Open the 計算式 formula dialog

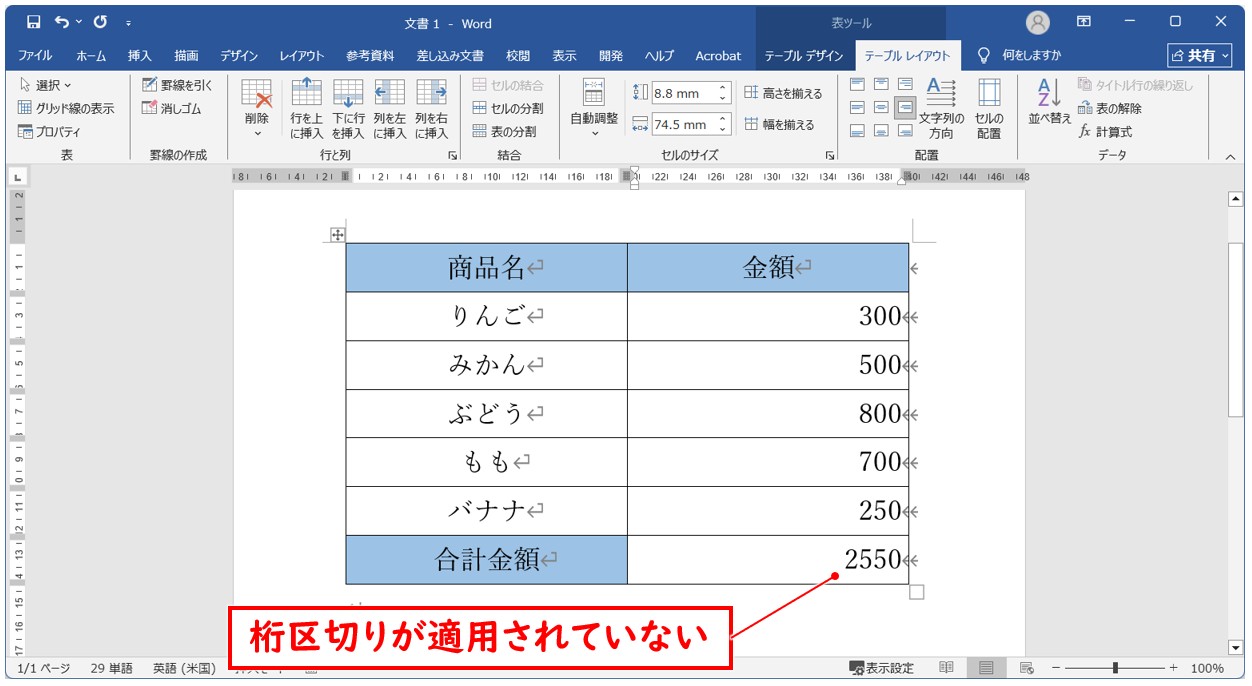coord(1105,131)
